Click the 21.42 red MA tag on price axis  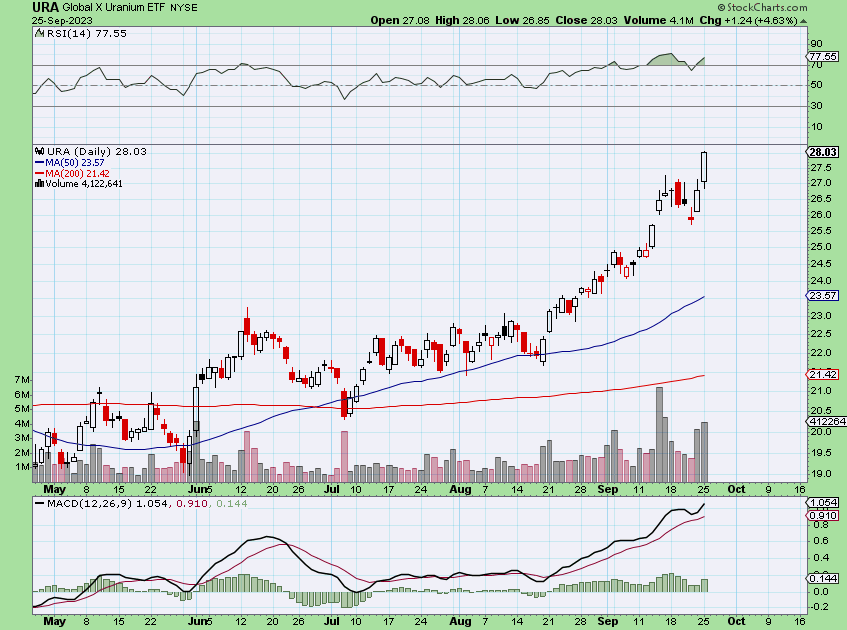click(823, 374)
